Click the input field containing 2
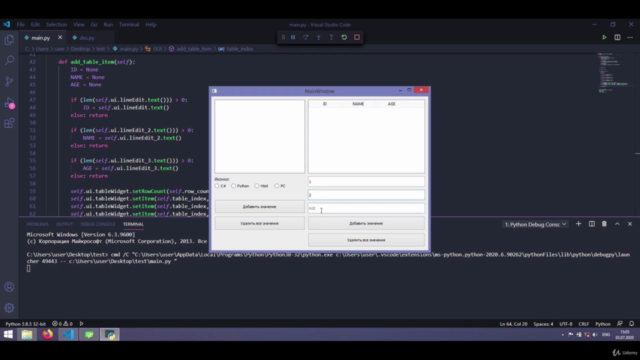This screenshot has height=360, width=640. [366, 195]
